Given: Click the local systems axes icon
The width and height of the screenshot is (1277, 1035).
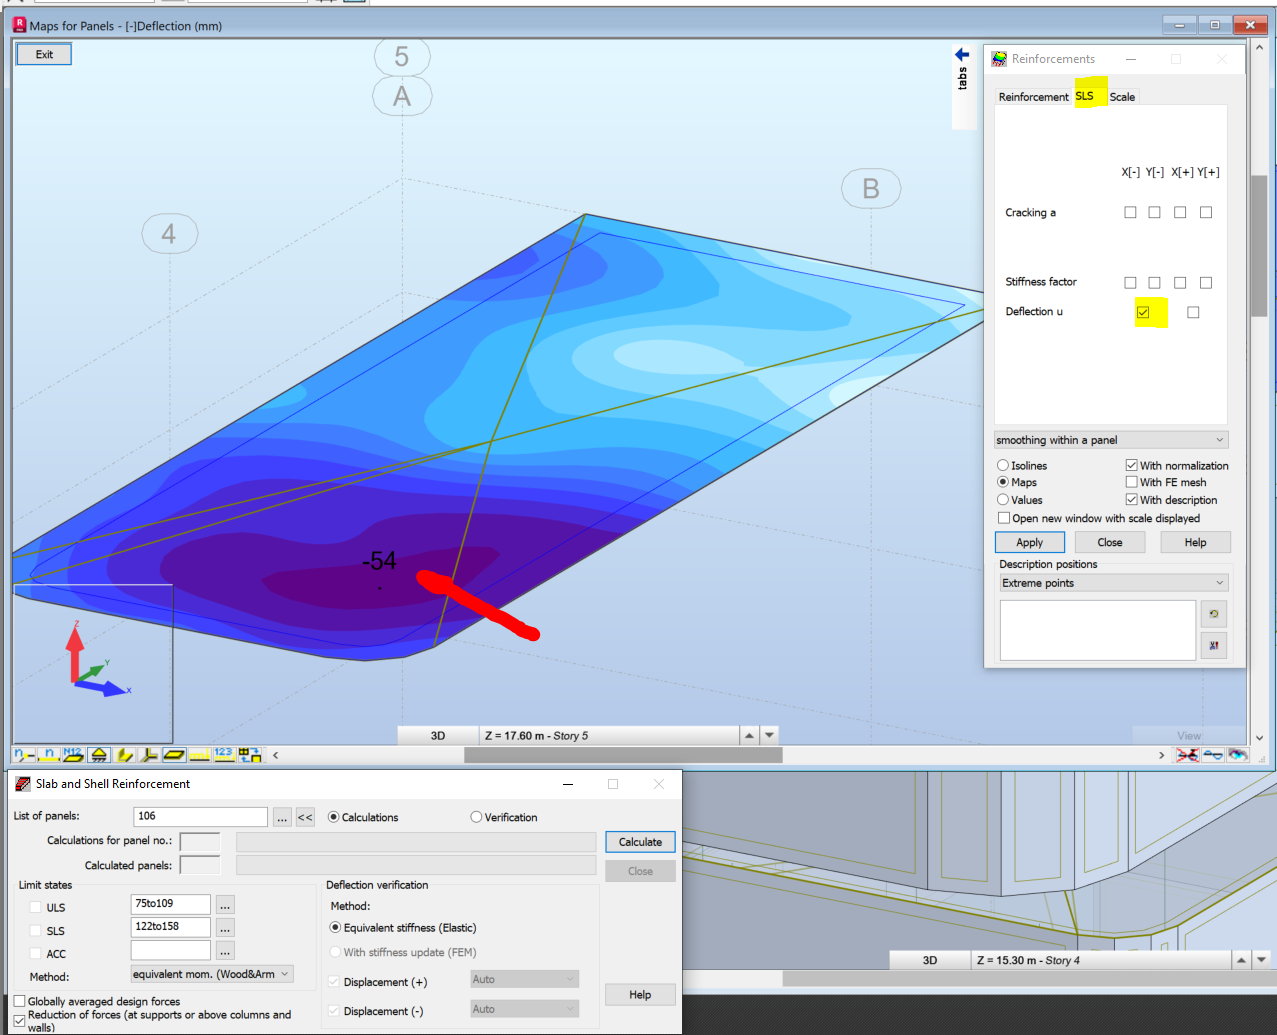Looking at the screenshot, I should coord(149,755).
